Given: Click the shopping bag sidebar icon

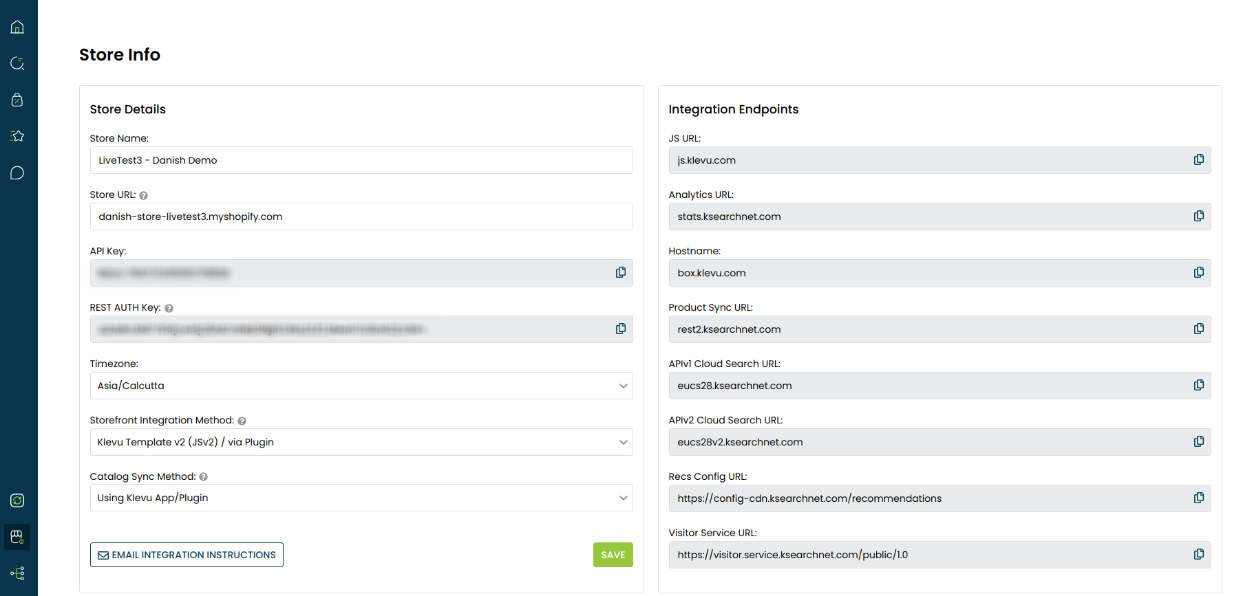Looking at the screenshot, I should (17, 100).
